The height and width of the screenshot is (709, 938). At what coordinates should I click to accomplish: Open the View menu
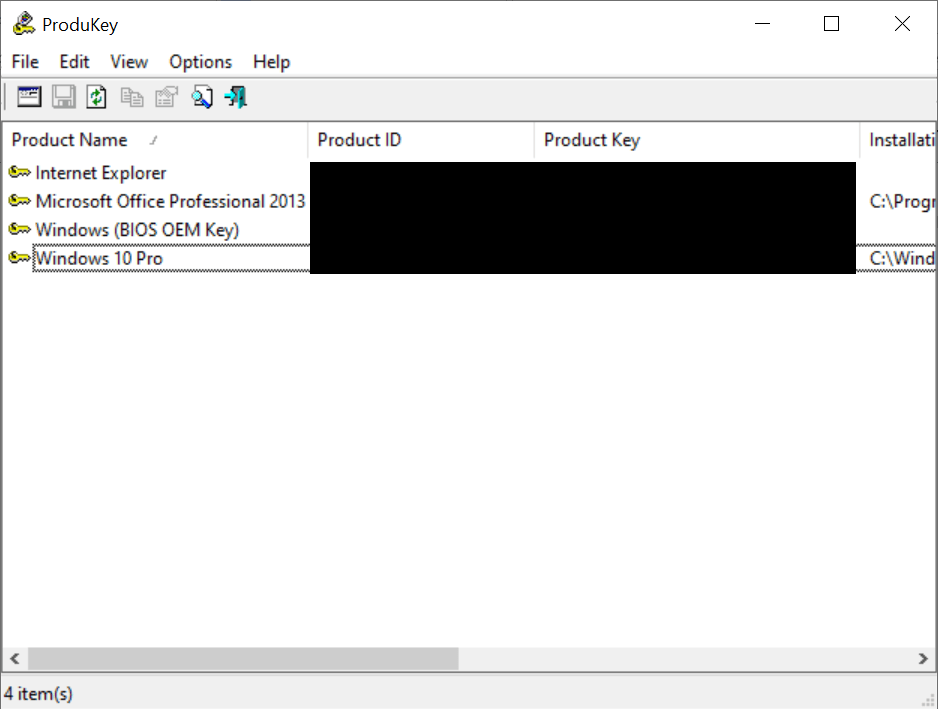[x=129, y=62]
